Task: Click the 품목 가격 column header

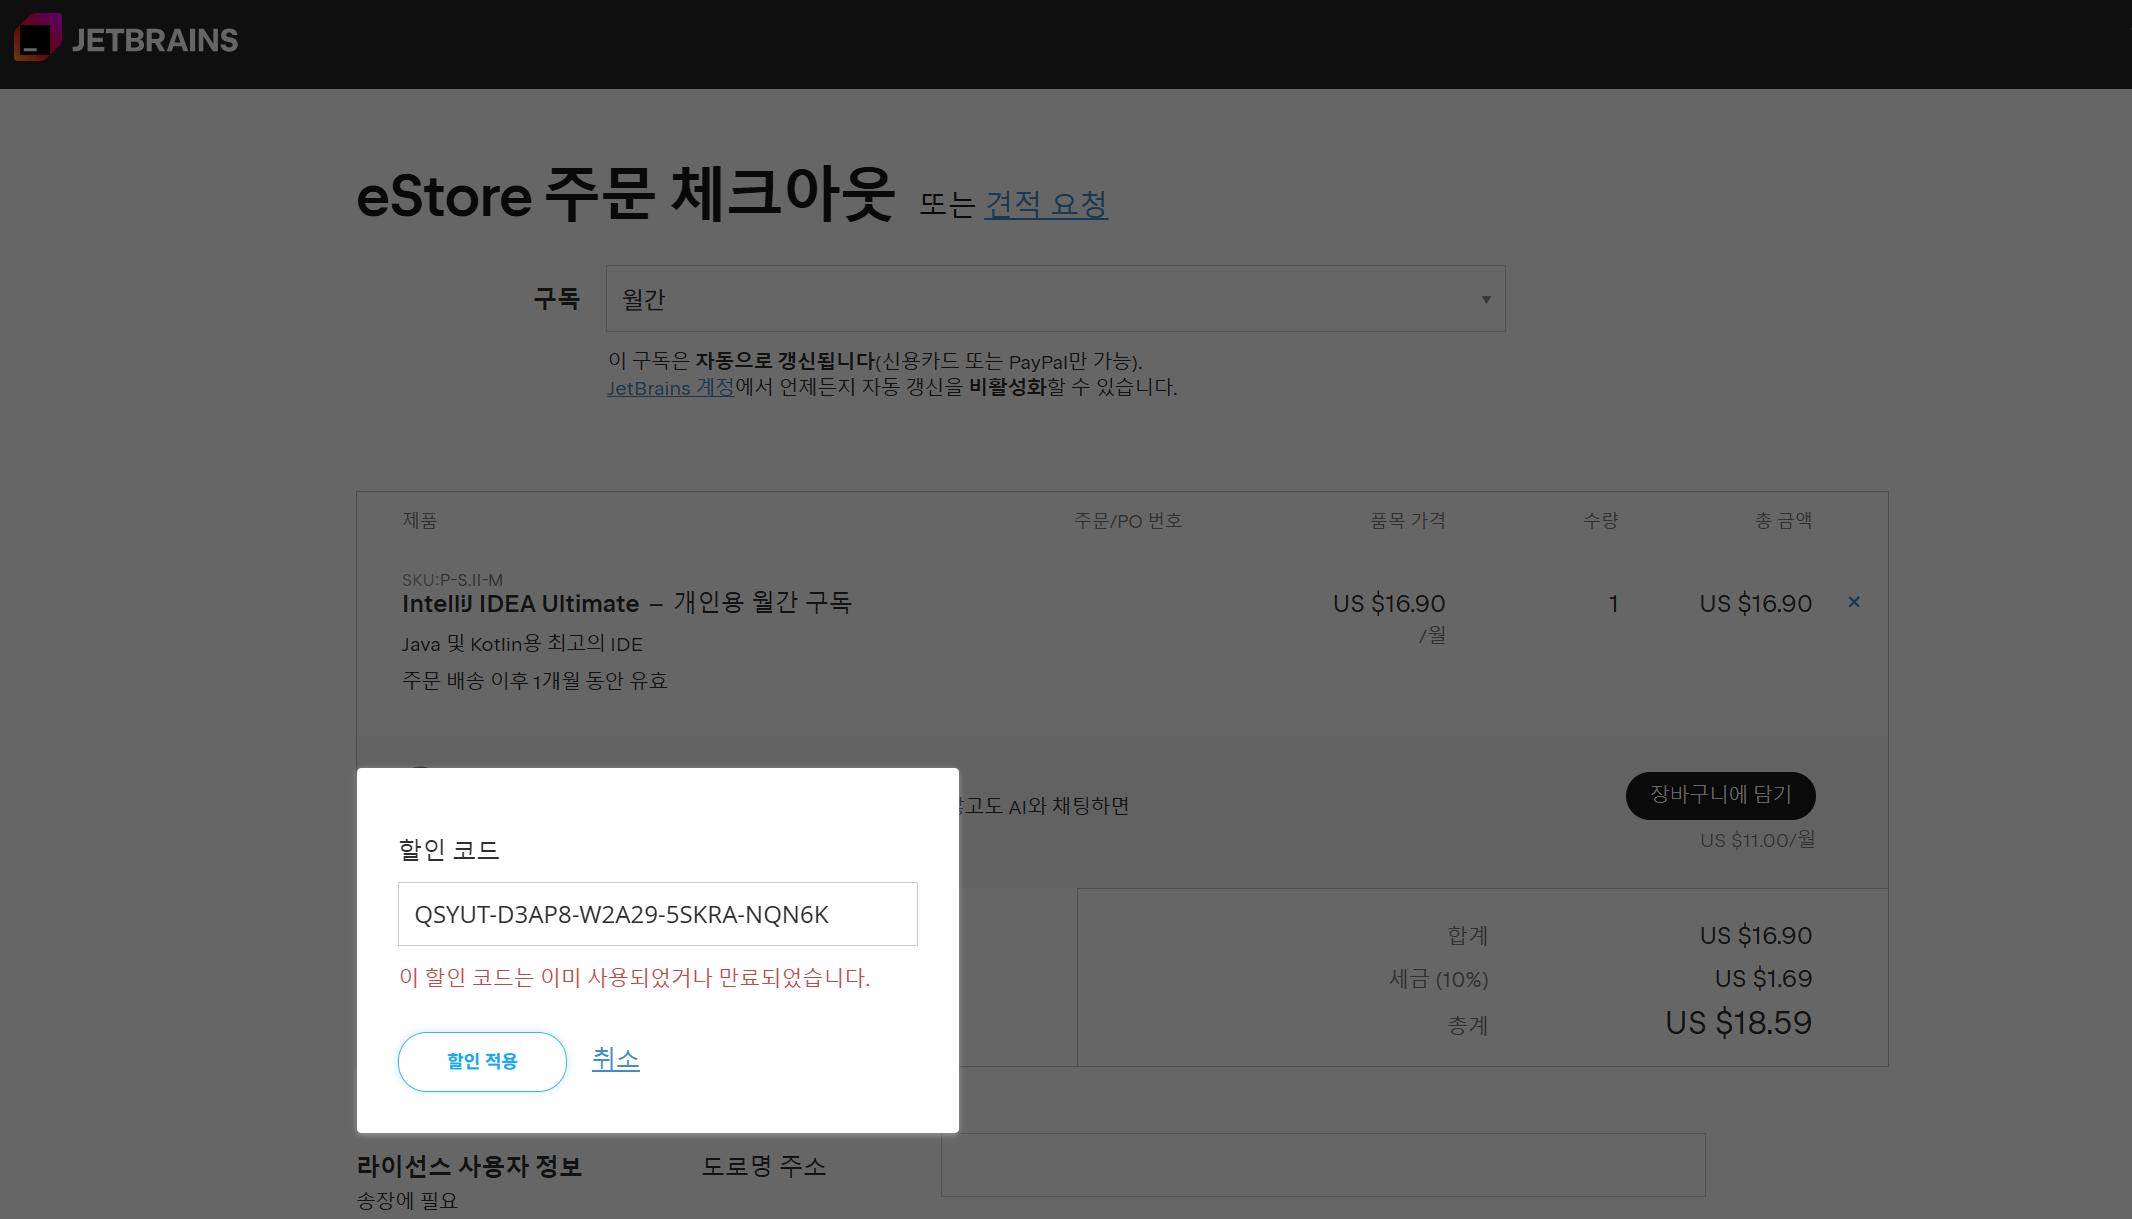Action: tap(1407, 521)
